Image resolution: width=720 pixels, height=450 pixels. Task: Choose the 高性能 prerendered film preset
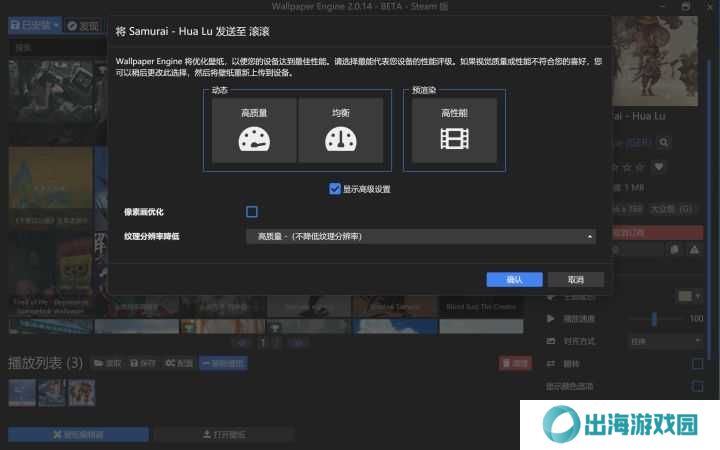454,130
